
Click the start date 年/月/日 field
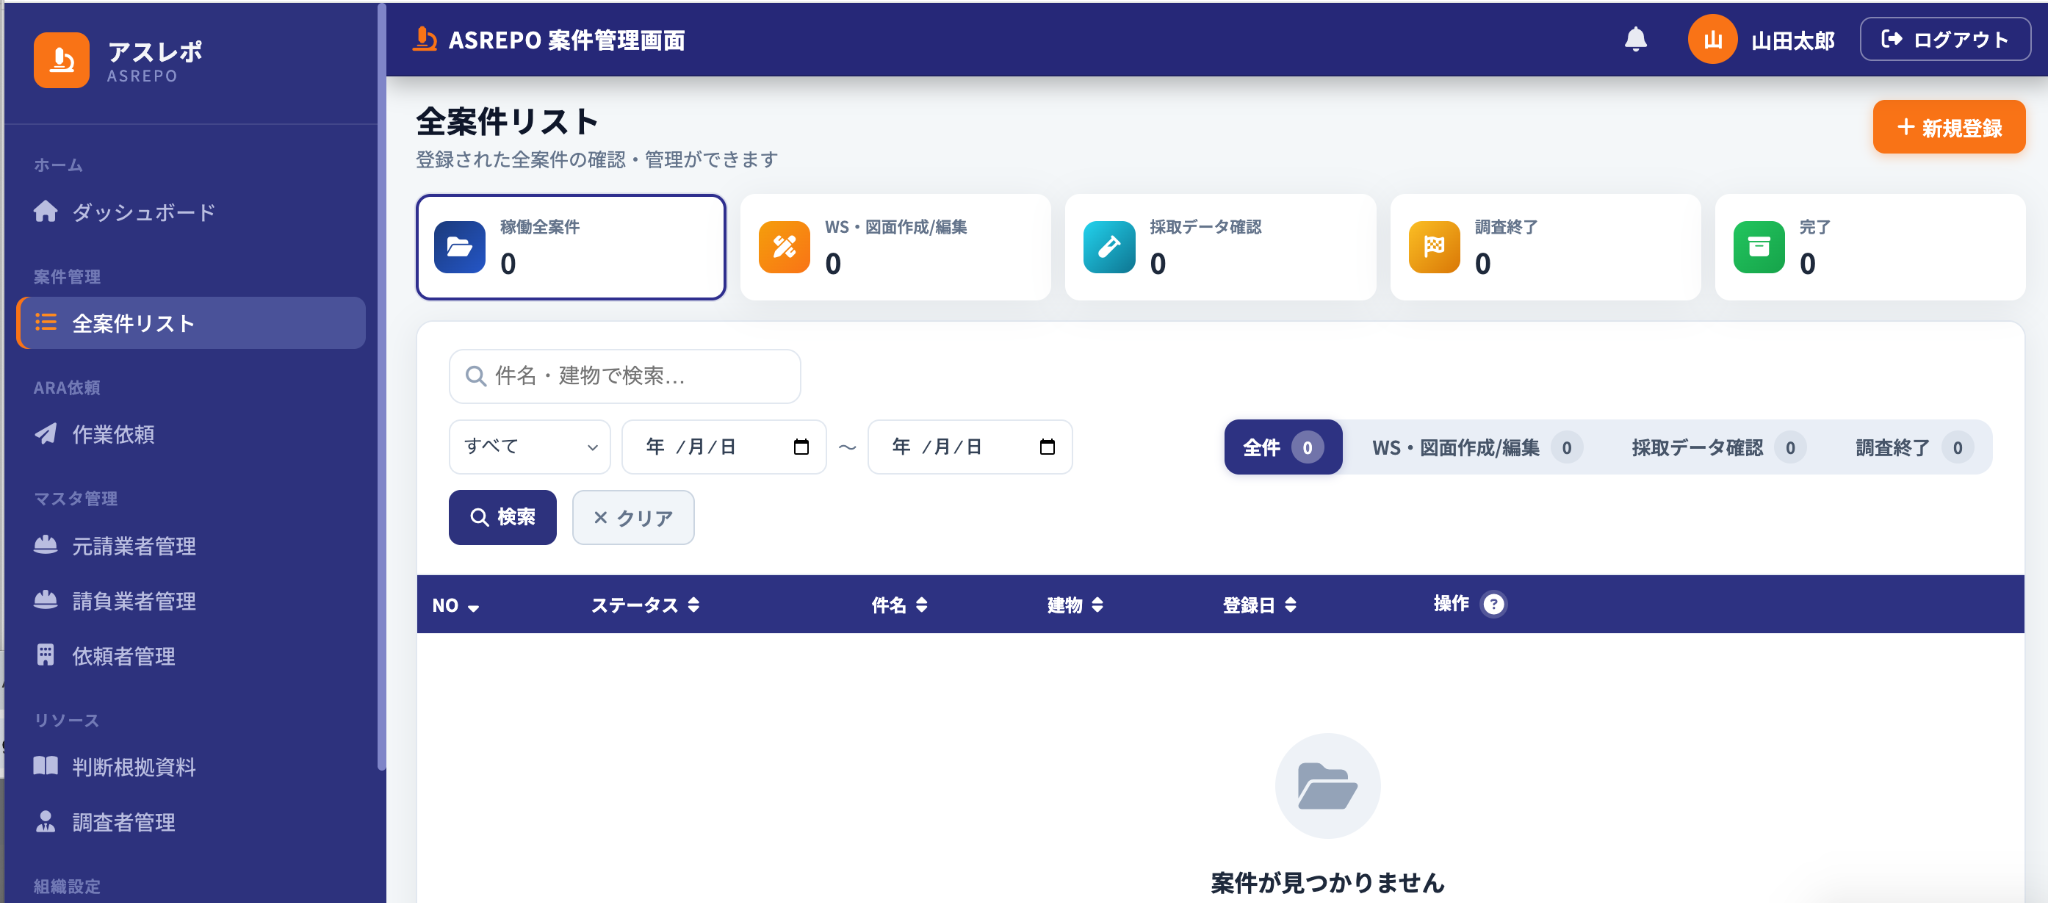point(724,447)
